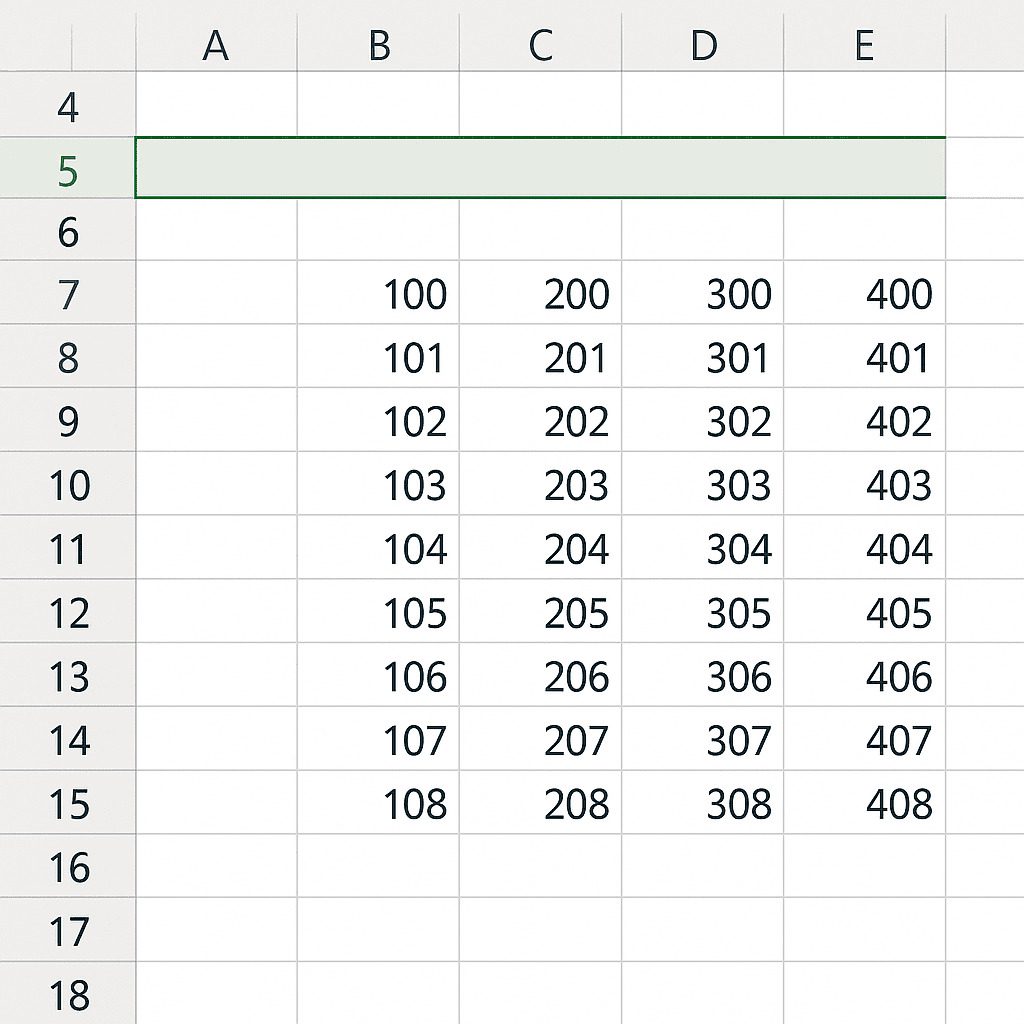Click the cell with value 302

pyautogui.click(x=703, y=421)
